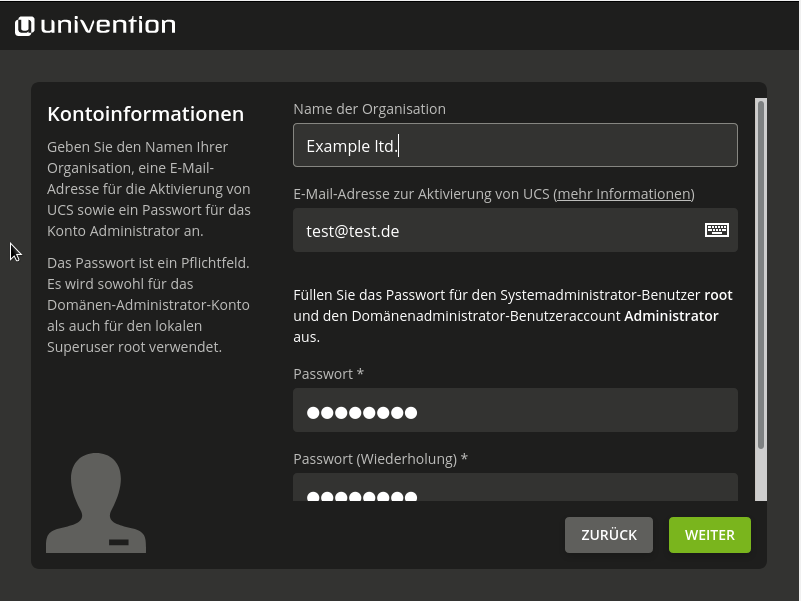Focus the Name der Organisation field

(515, 145)
